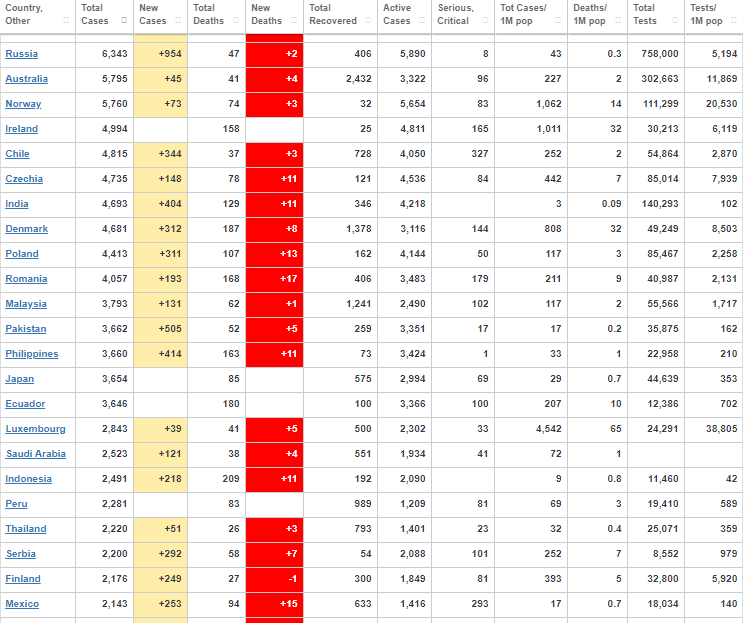
Task: Open the Mexico country link
Action: 22,604
